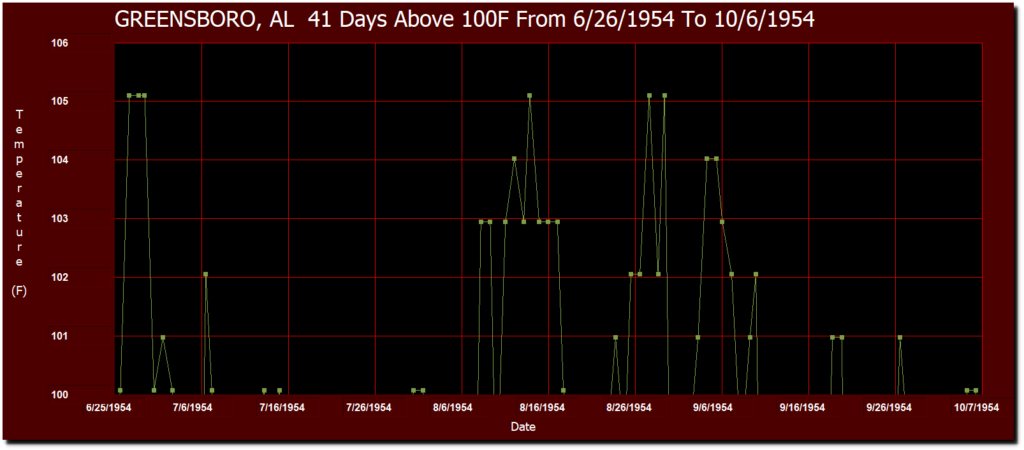Click the 6/25/1954 date label
Screen dimensions: 1024x450
(x=110, y=408)
